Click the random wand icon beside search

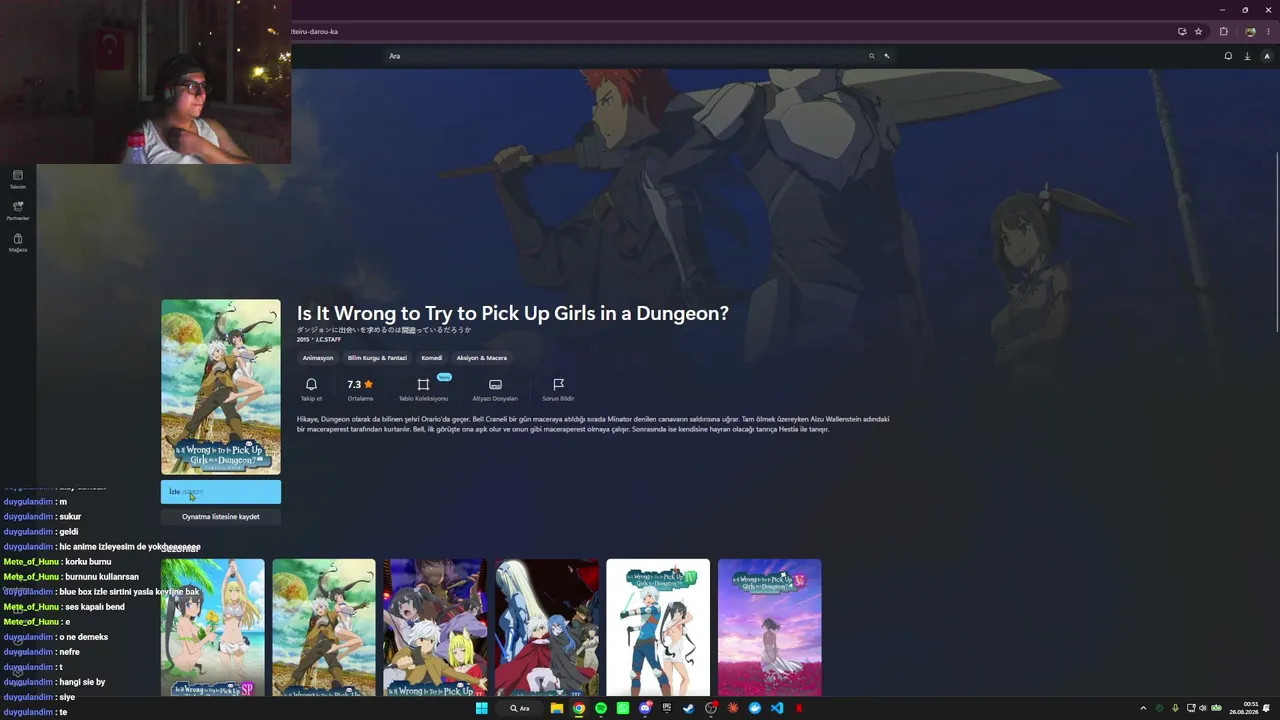886,56
